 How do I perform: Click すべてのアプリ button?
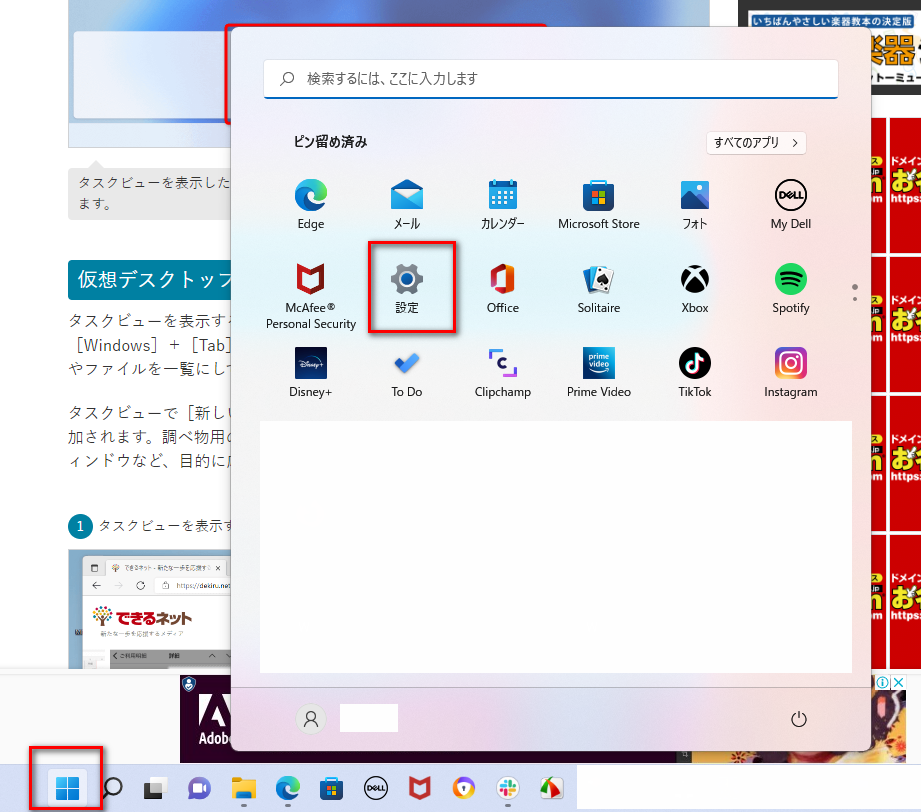pyautogui.click(x=756, y=143)
